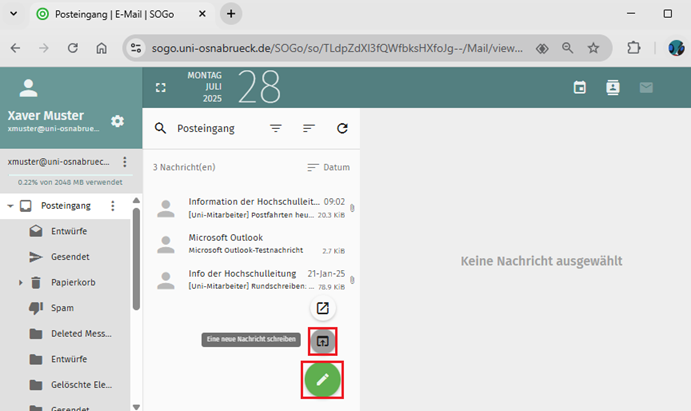Toggle fullscreen view of the mail list
The image size is (691, 411).
161,88
